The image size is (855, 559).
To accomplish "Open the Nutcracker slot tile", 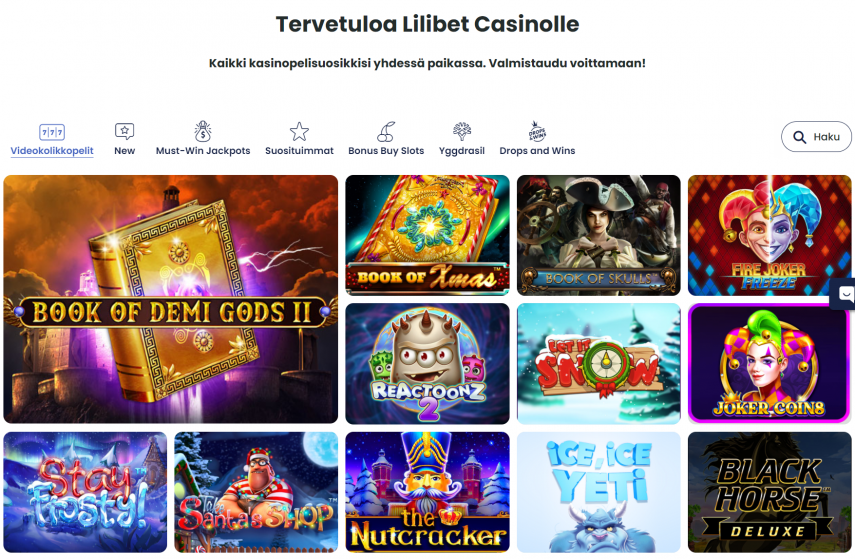I will click(428, 492).
